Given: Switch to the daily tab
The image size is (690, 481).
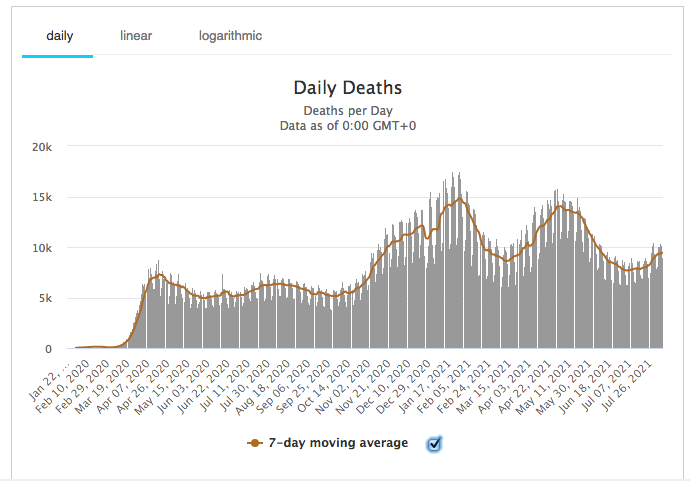Looking at the screenshot, I should click(59, 36).
